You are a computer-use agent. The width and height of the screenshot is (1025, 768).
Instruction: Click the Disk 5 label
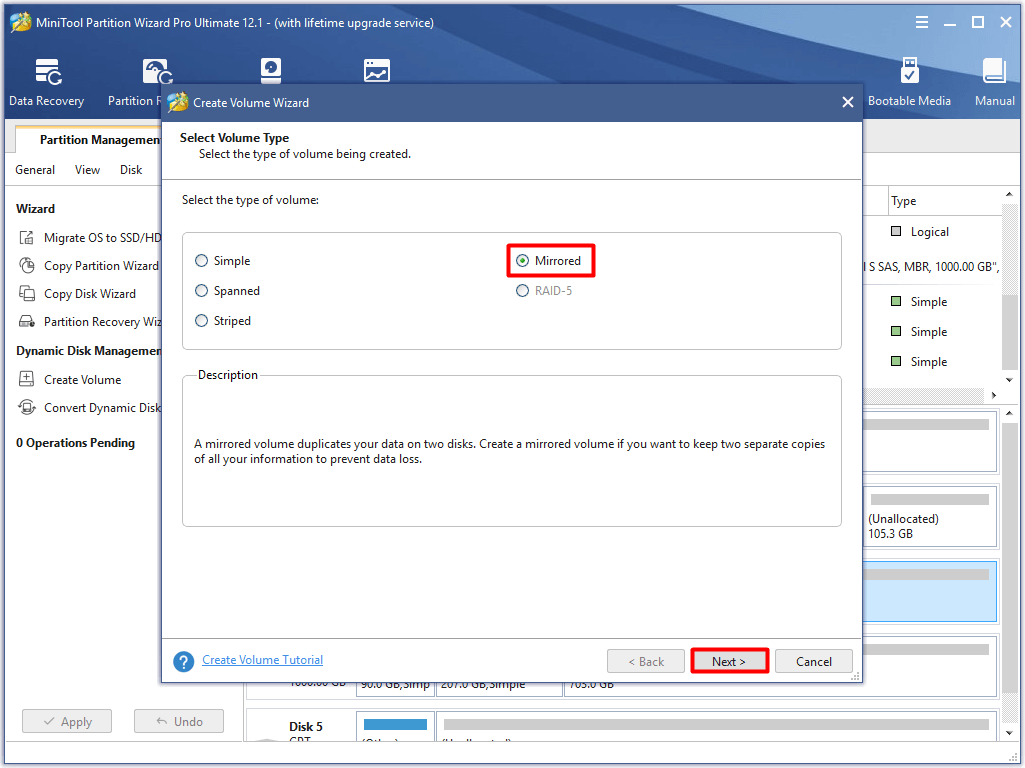(x=305, y=727)
